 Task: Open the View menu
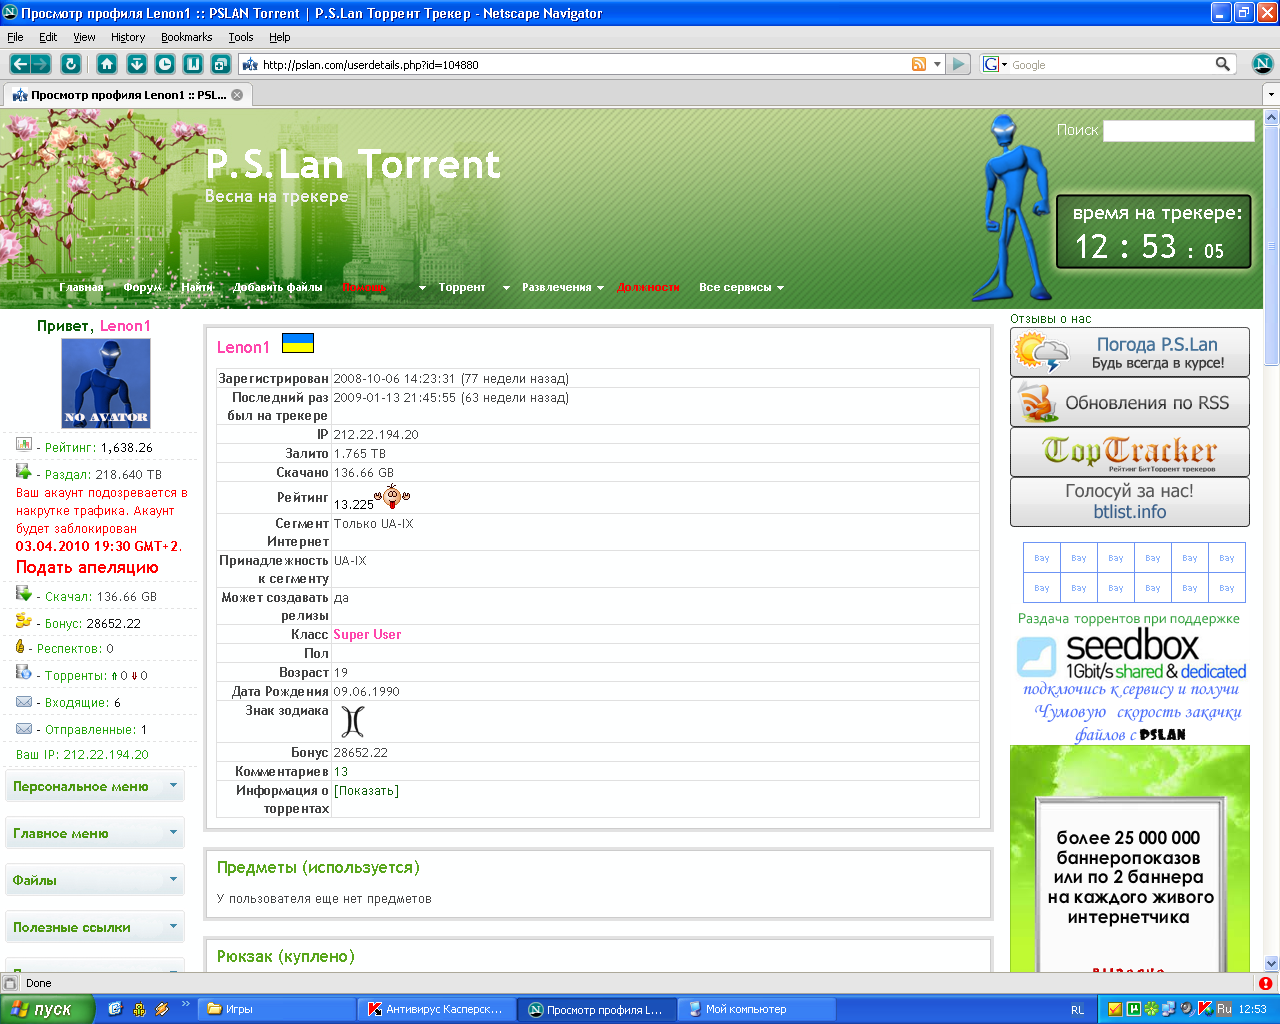pyautogui.click(x=84, y=37)
